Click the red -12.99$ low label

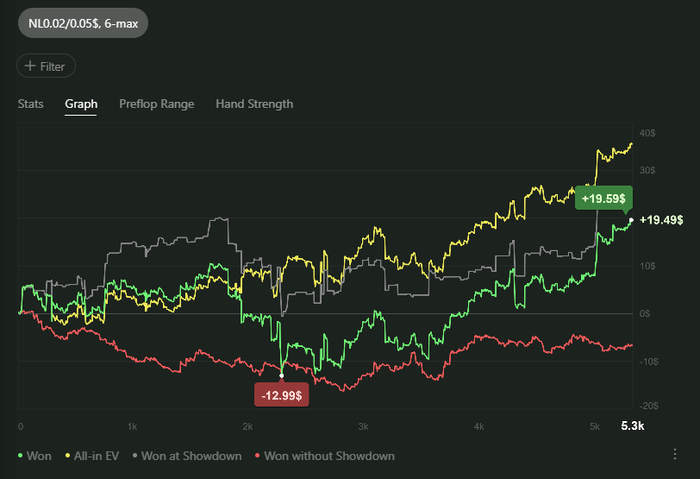point(283,394)
